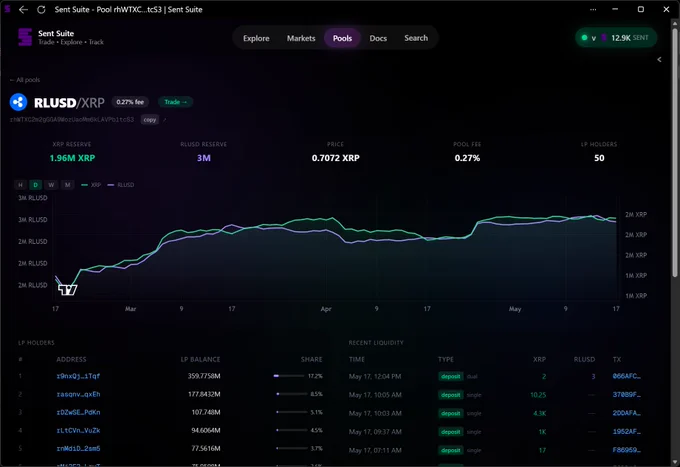Click the scrollbar down arrow
This screenshot has width=680, height=467.
tap(674, 462)
